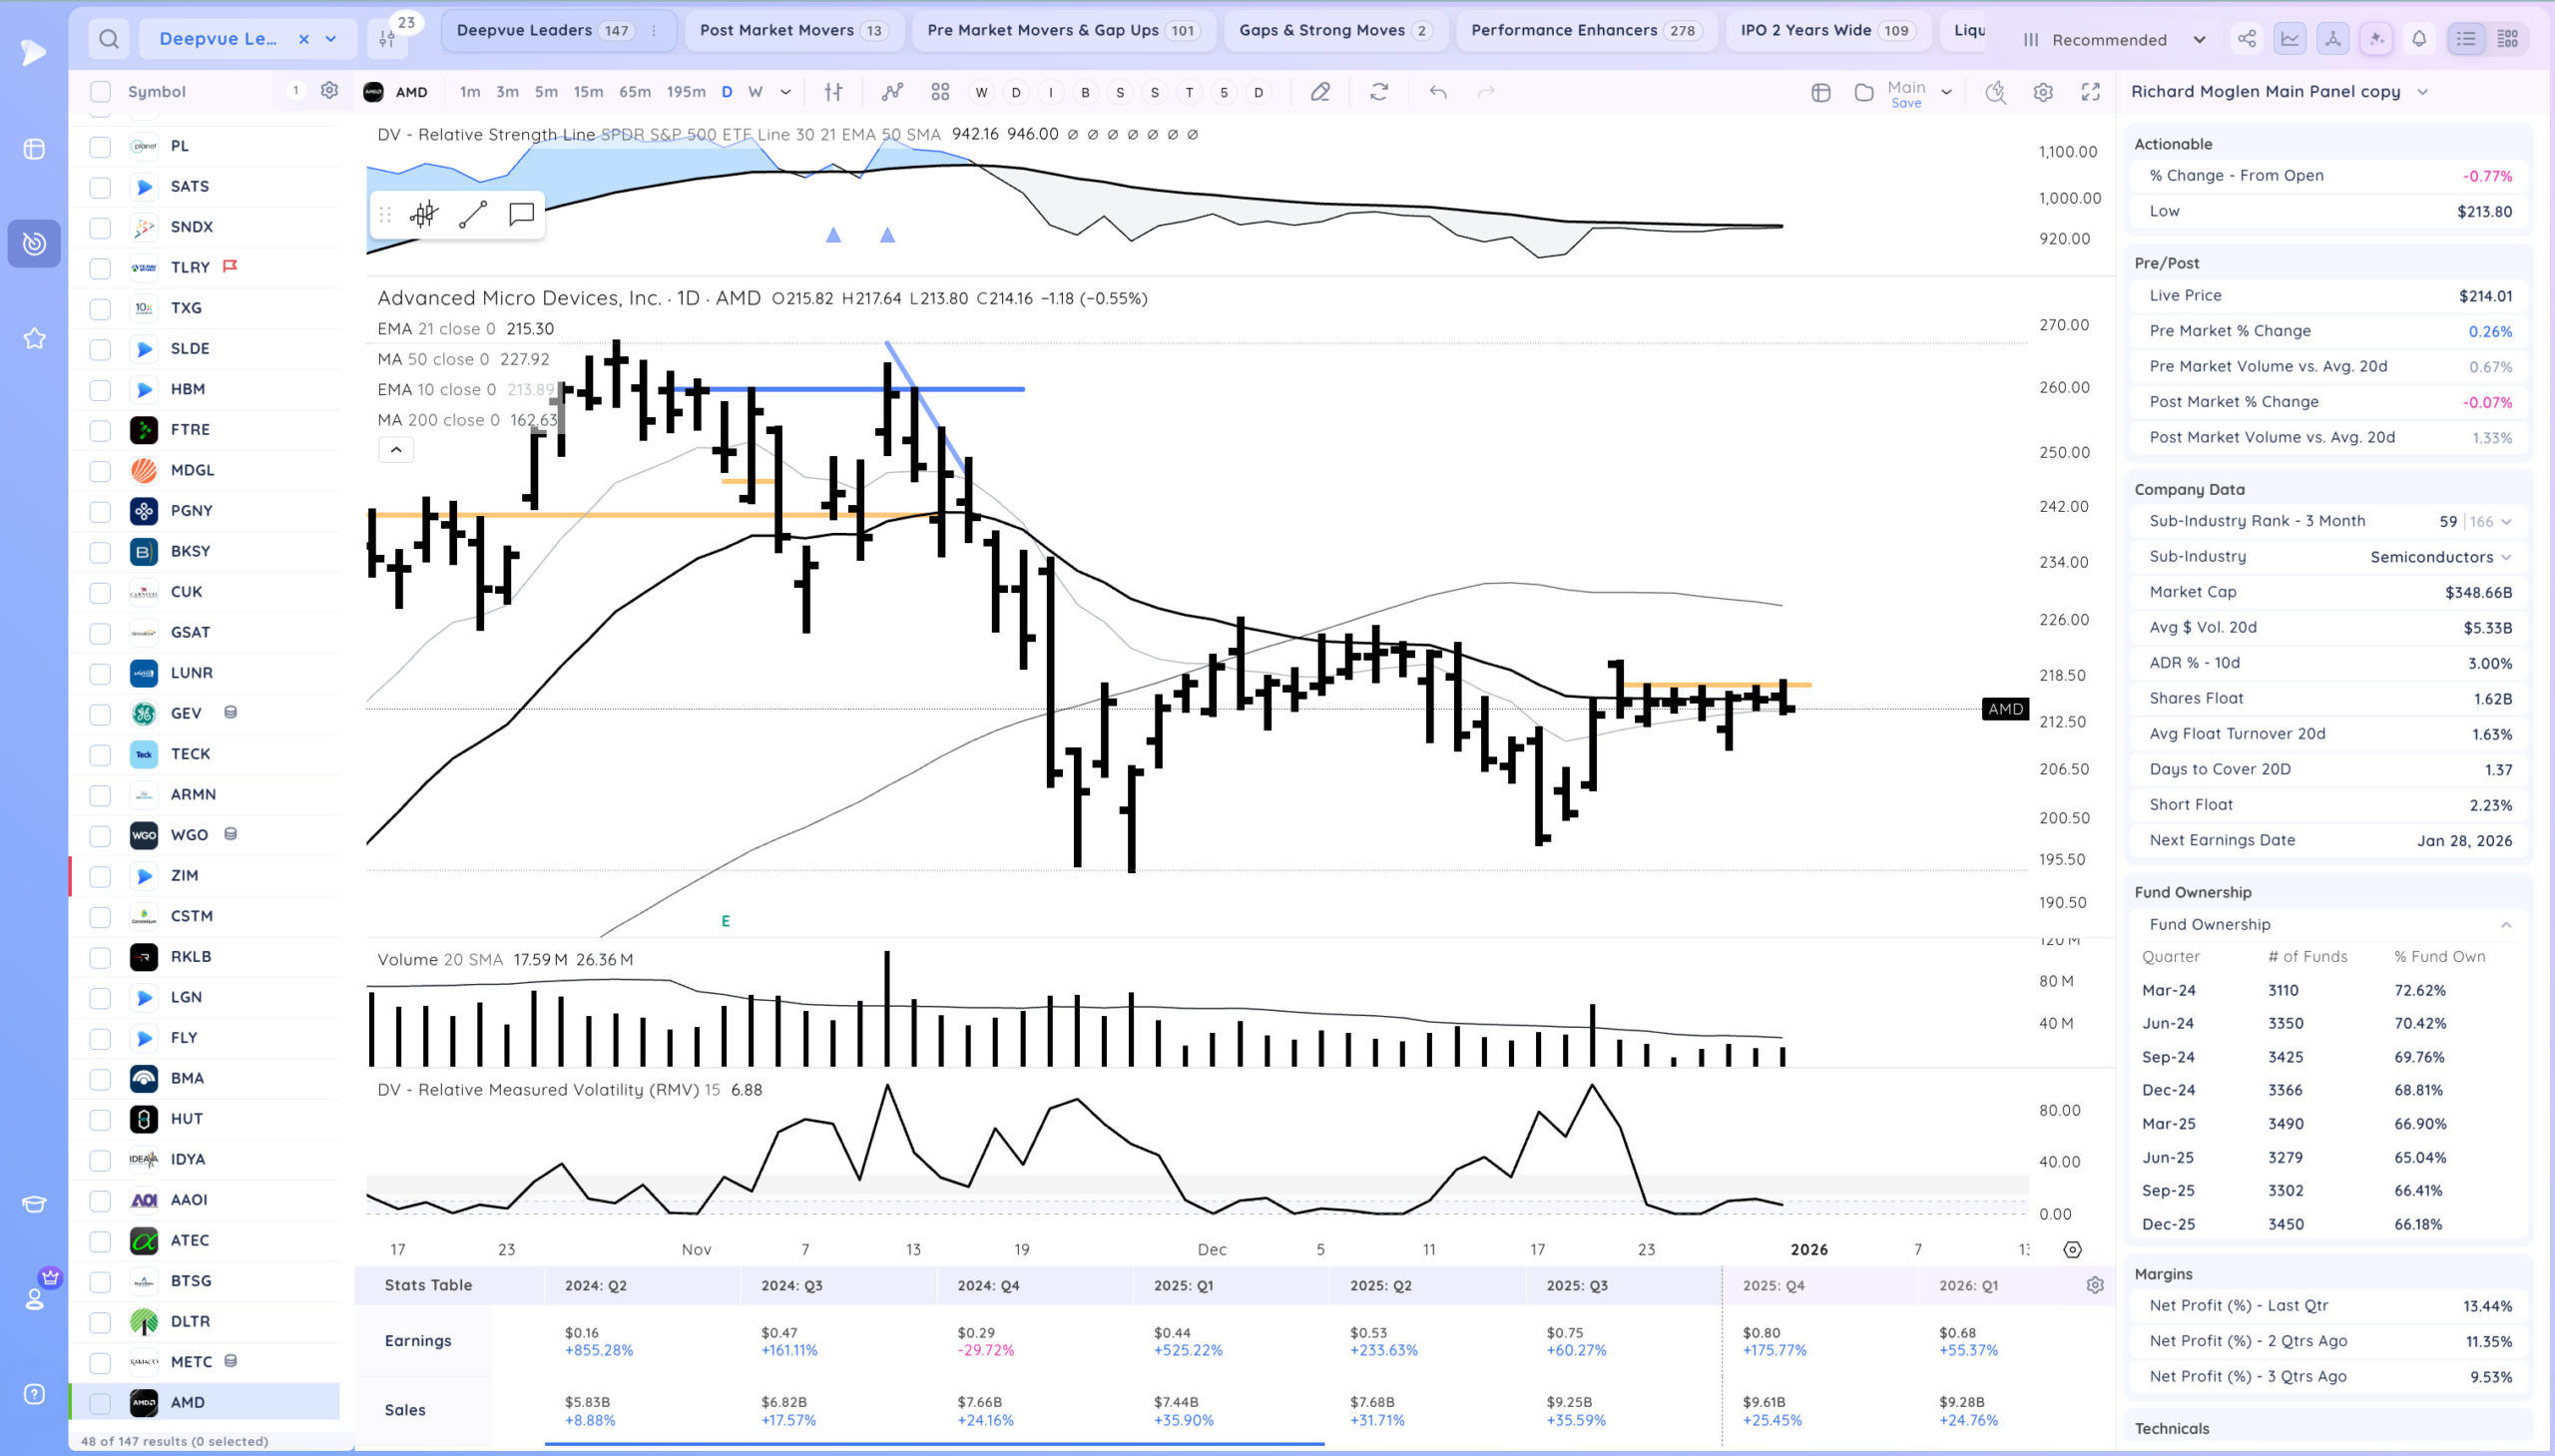Click the eraser drawing tool icon
2555x1456 pixels.
point(1320,92)
